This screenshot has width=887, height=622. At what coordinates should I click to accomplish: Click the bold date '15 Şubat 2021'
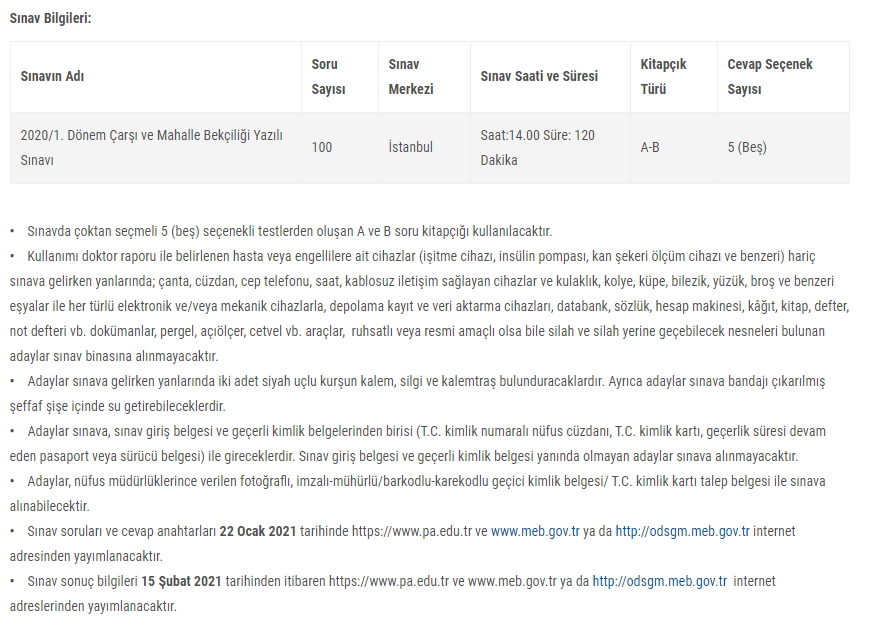[x=181, y=581]
